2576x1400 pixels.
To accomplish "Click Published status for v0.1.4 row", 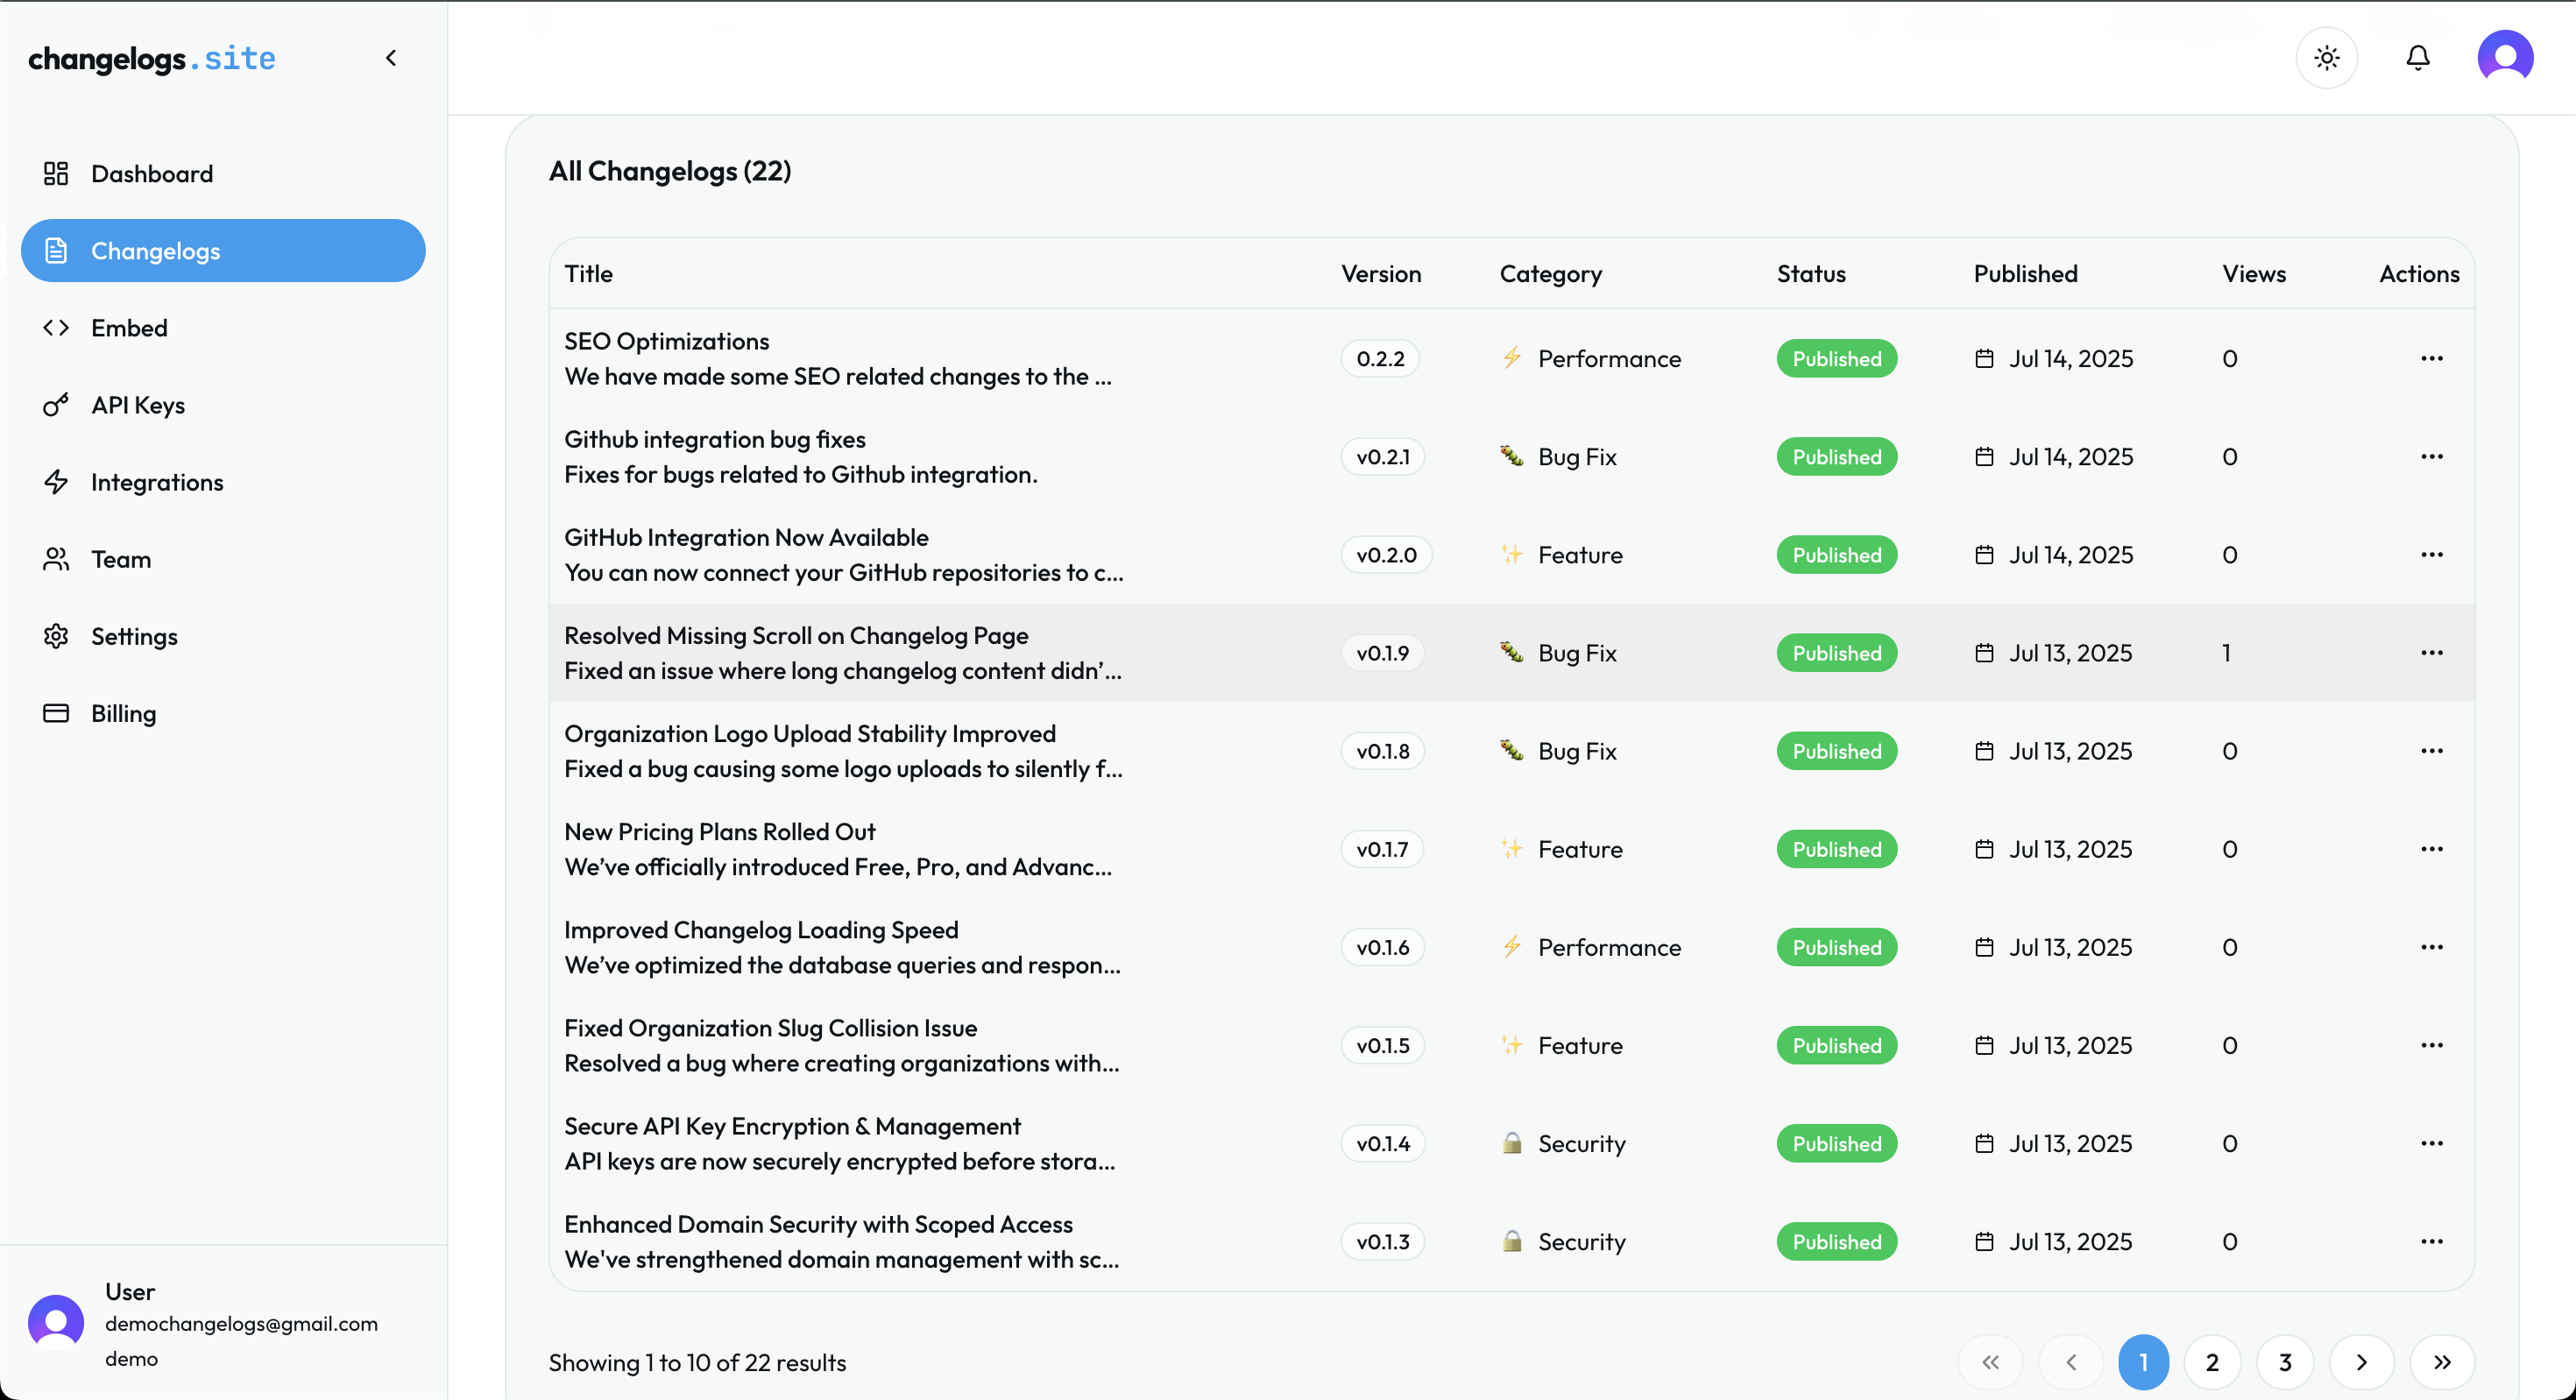I will [1836, 1142].
